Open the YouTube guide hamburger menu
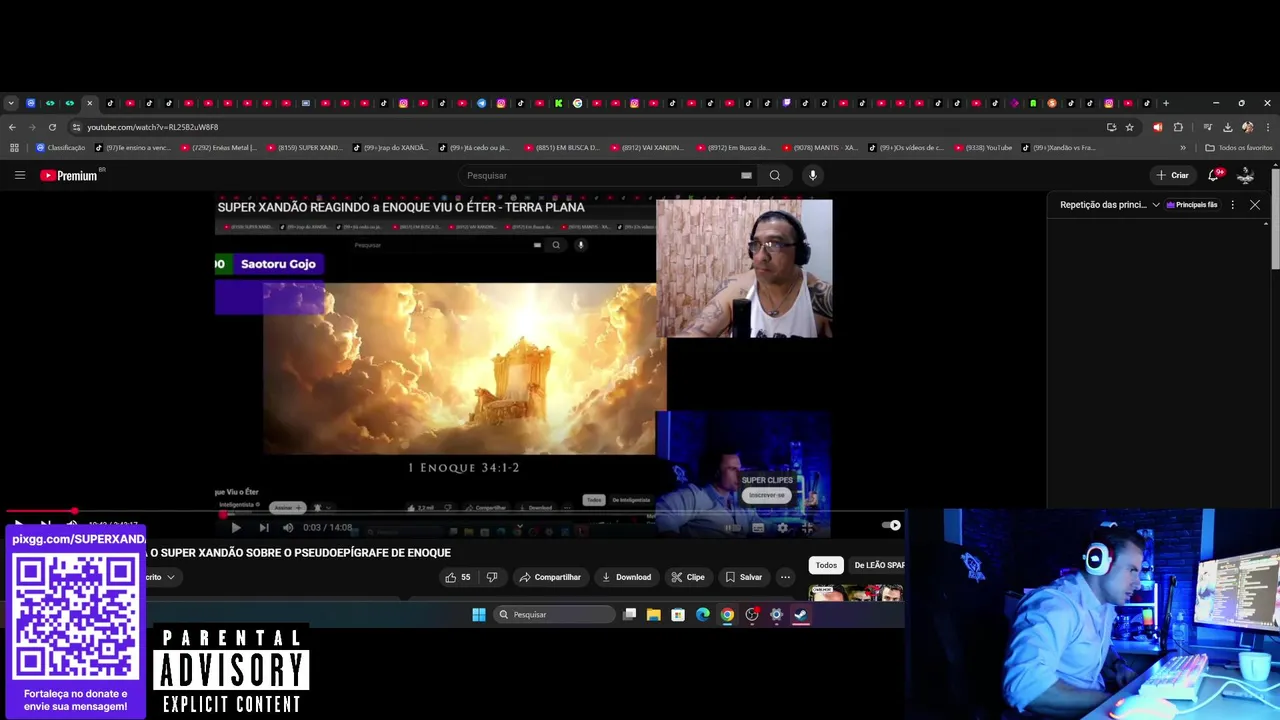 (x=19, y=175)
